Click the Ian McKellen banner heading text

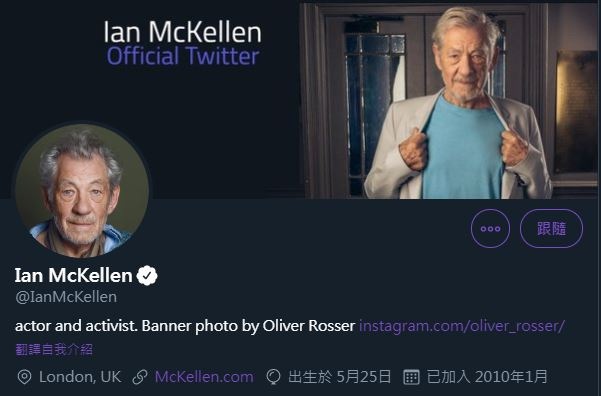point(183,32)
